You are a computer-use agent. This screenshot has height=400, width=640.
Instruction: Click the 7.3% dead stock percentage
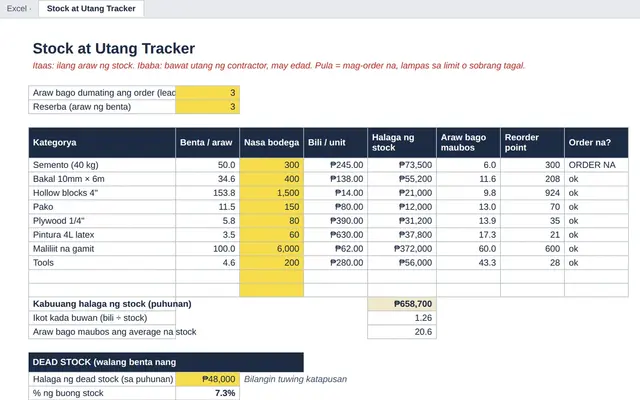pos(207,393)
